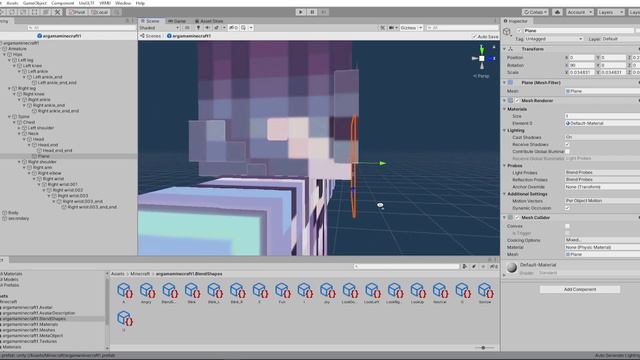Collapse the Probes section

[x=504, y=166]
